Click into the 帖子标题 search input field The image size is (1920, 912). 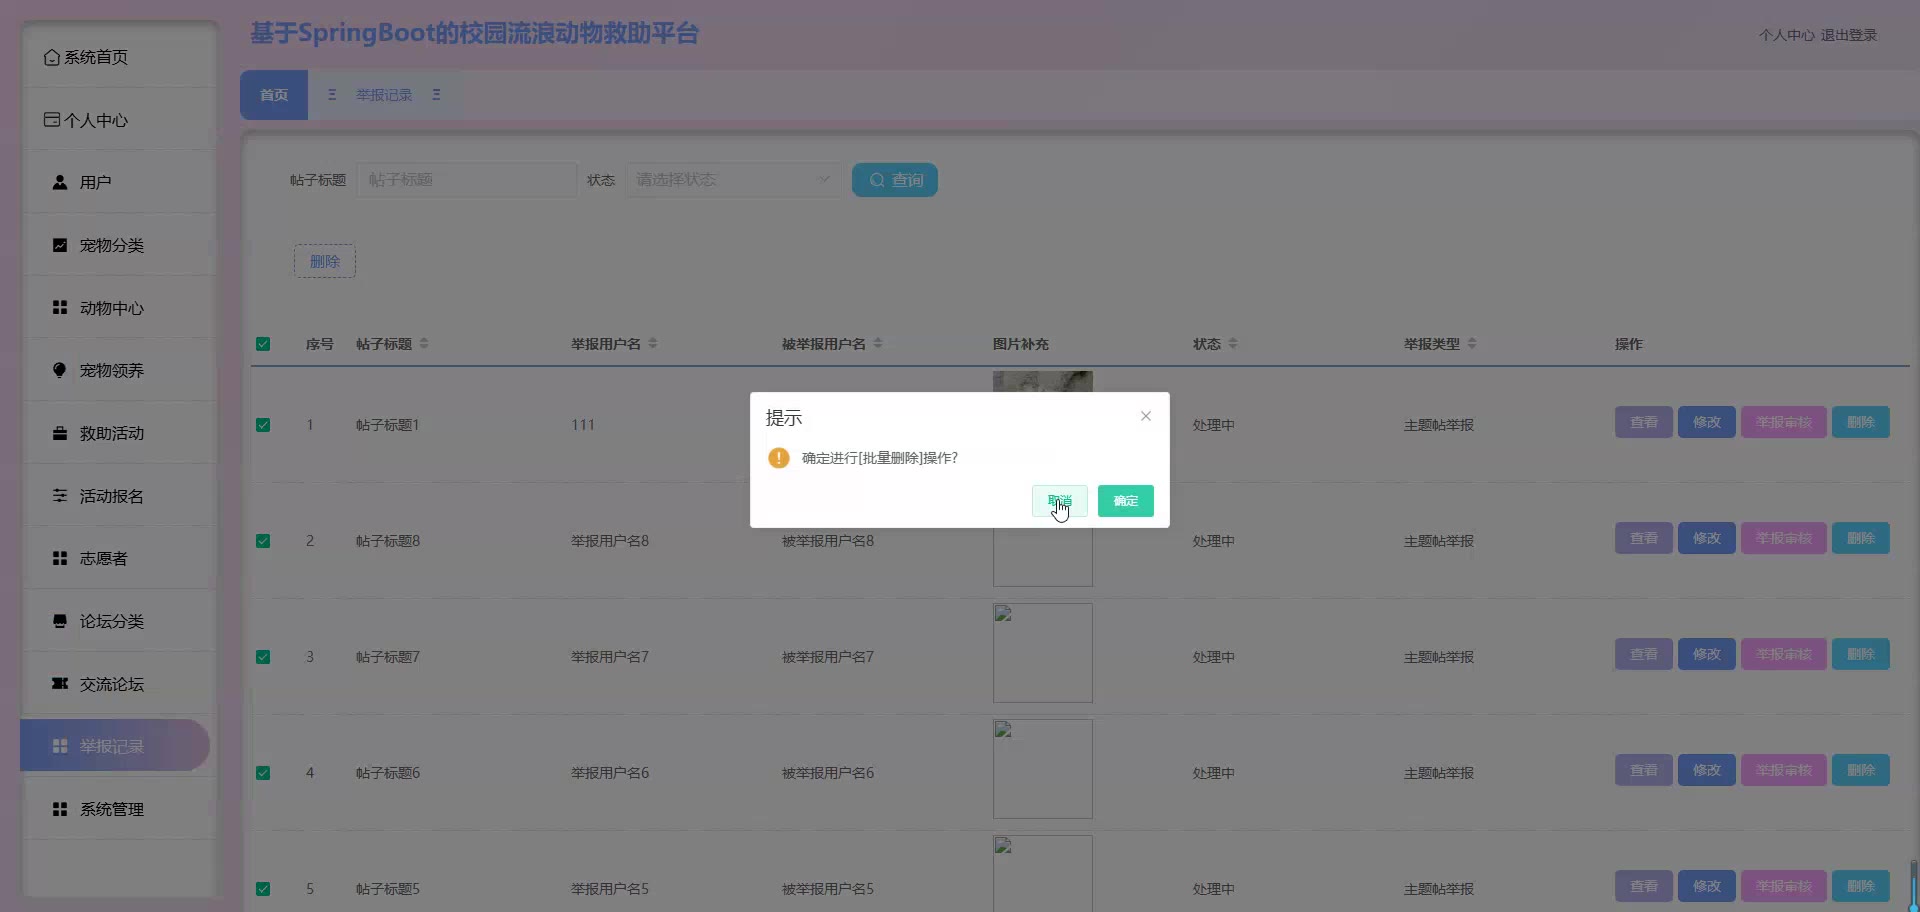click(x=466, y=180)
